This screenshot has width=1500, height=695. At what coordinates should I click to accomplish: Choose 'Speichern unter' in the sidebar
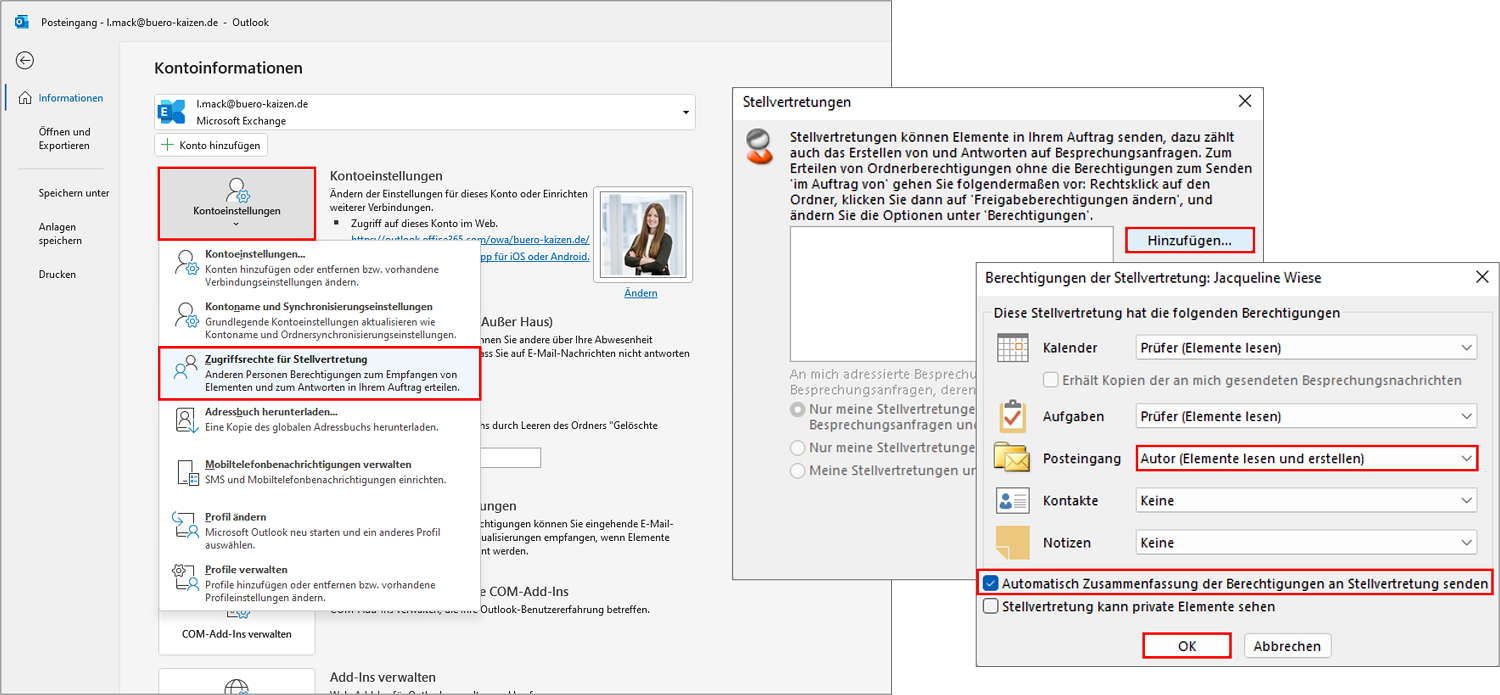click(x=74, y=193)
